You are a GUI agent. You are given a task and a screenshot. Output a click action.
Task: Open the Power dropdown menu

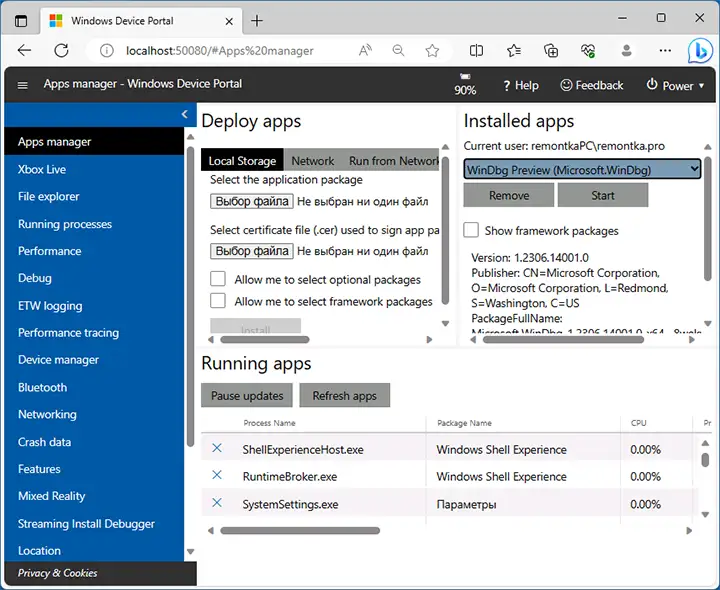tap(675, 85)
